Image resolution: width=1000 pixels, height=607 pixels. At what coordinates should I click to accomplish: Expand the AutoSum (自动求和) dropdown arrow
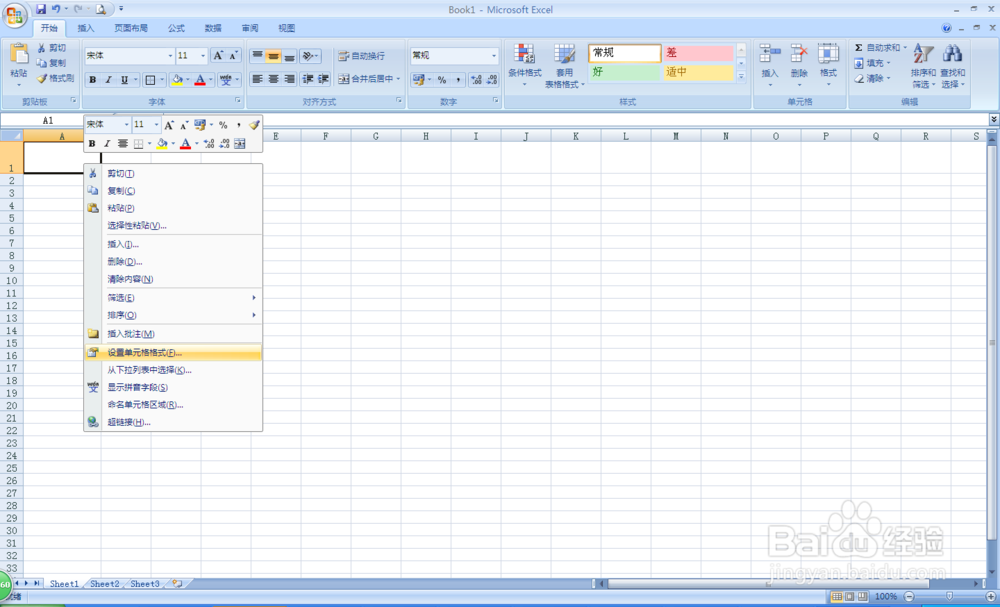(x=905, y=48)
